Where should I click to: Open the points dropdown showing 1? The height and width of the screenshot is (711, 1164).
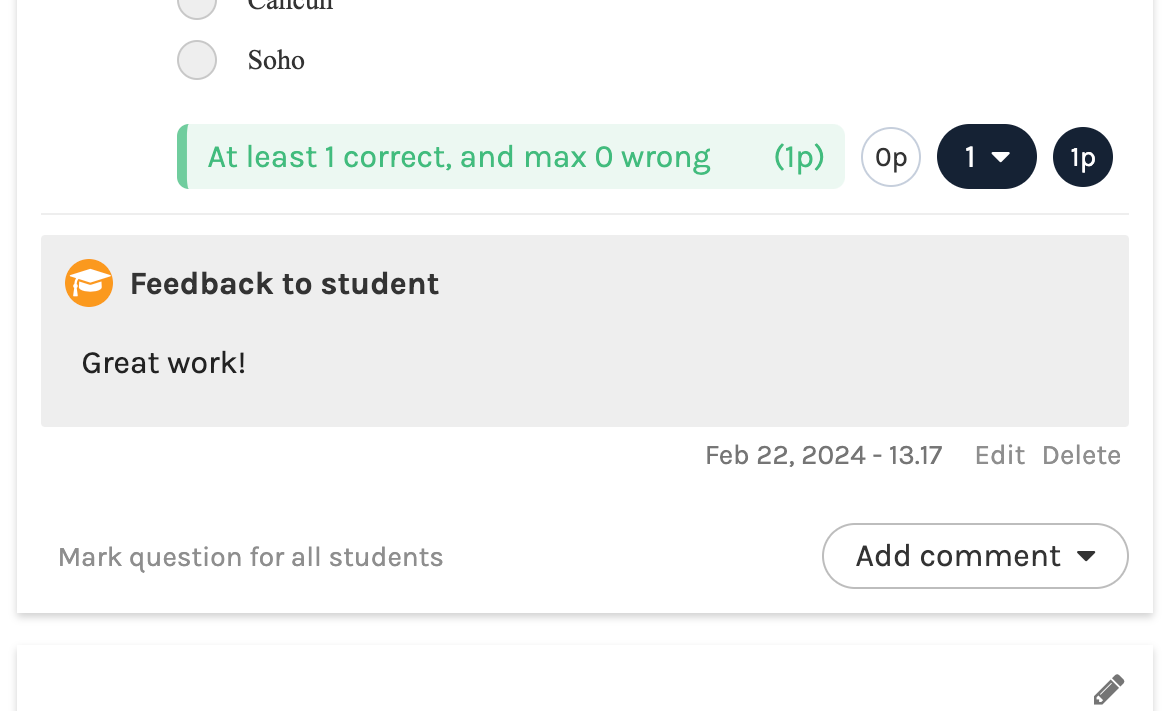(986, 157)
